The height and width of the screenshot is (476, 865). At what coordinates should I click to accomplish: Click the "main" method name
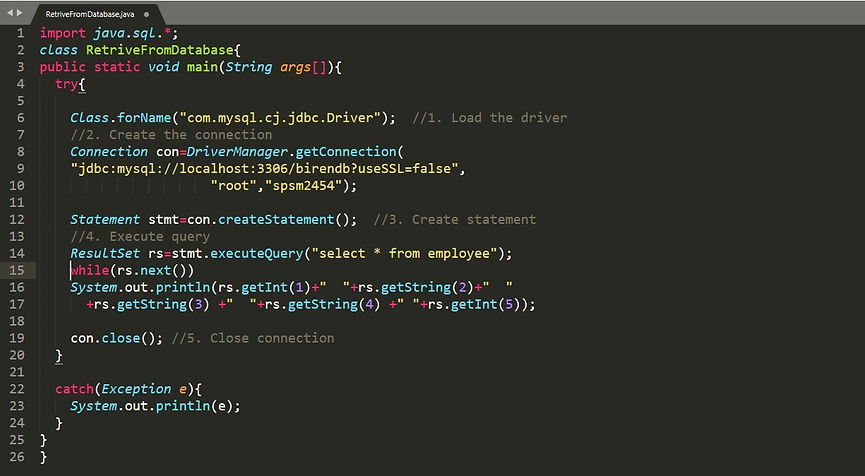[x=202, y=67]
